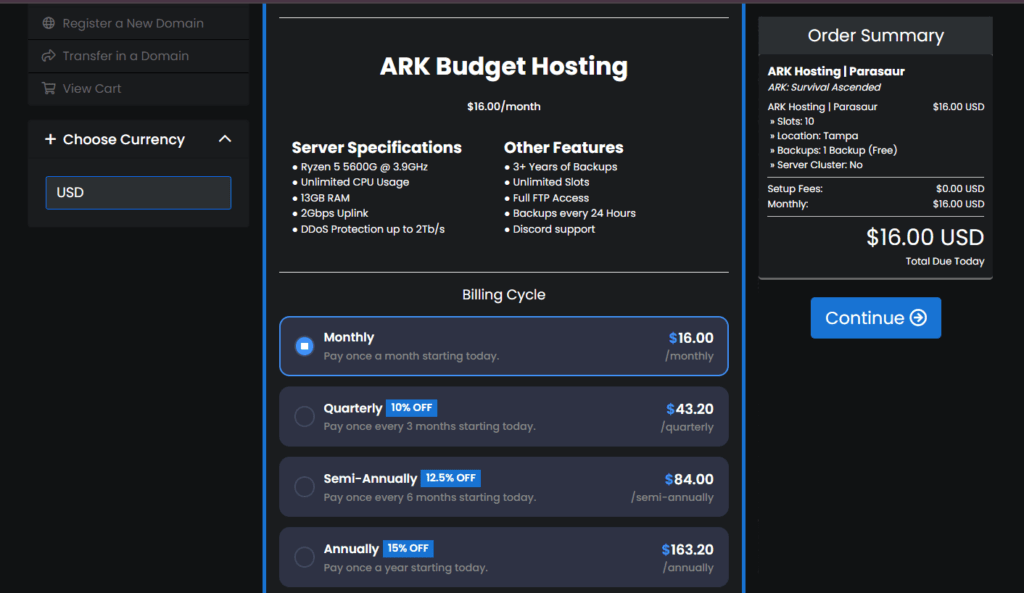Click ARK Hosting | Parasaur bold title
Viewport: 1024px width, 593px height.
pyautogui.click(x=836, y=71)
